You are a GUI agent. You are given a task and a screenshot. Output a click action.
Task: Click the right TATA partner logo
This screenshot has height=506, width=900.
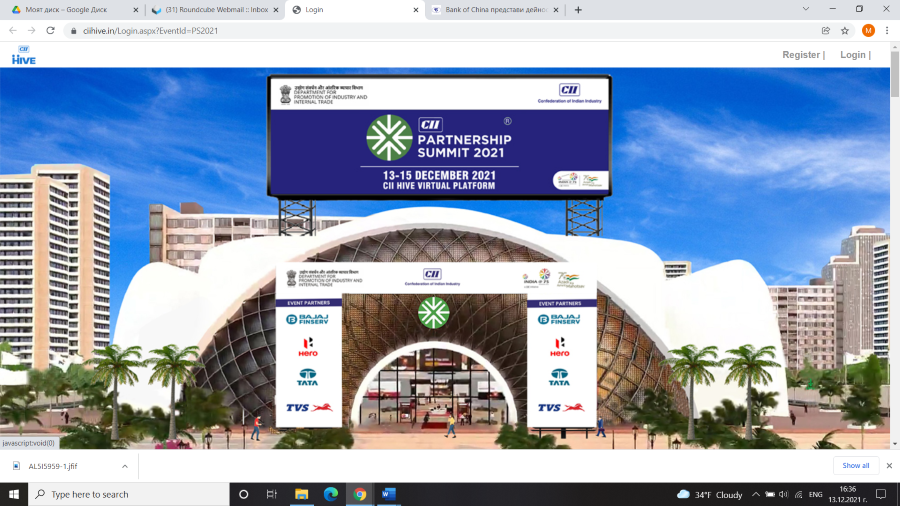[x=559, y=377]
